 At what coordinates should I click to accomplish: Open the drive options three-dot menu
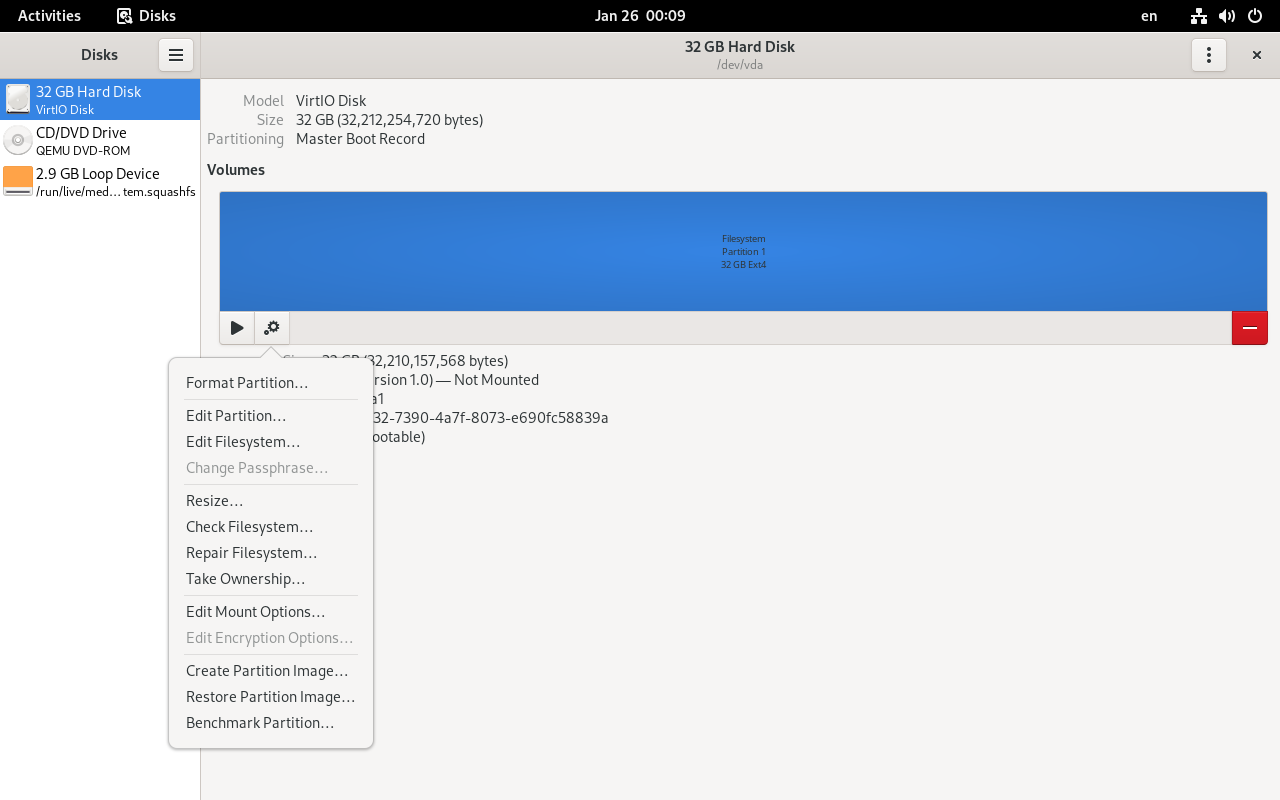1208,55
